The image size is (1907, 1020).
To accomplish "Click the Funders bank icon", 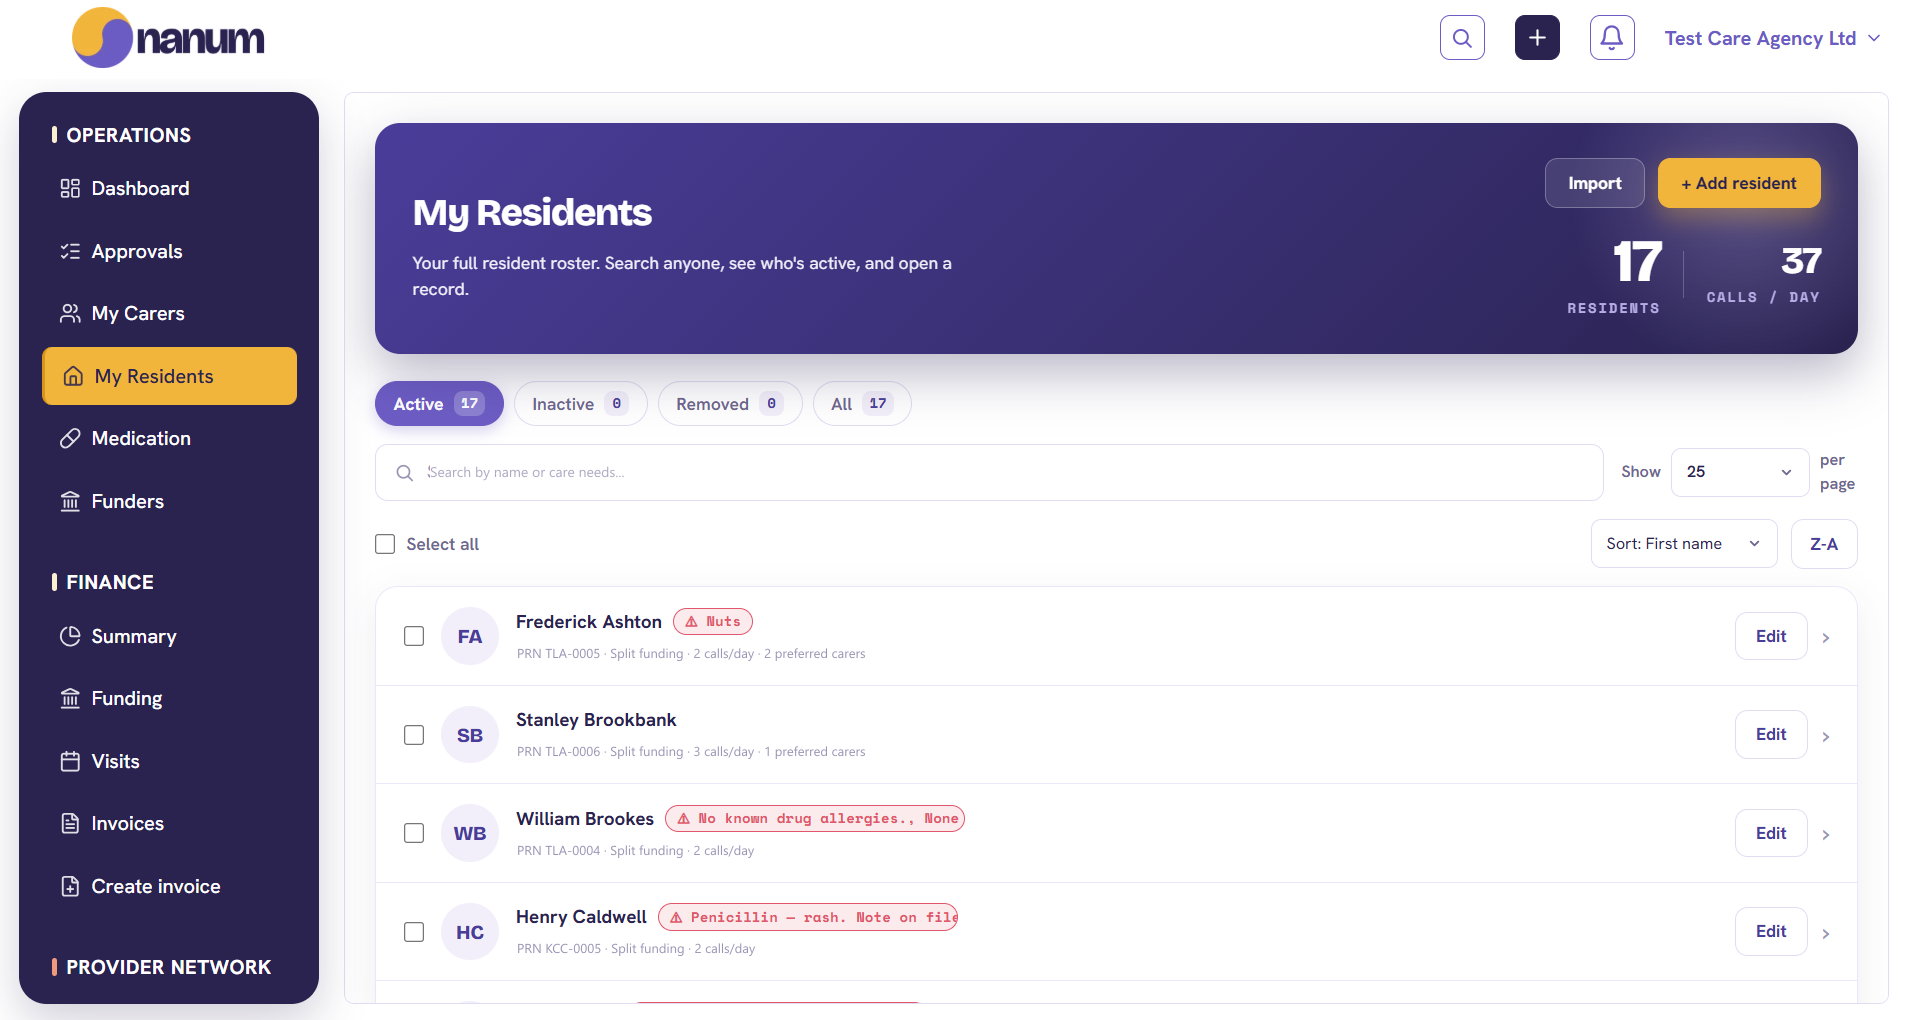I will point(70,501).
